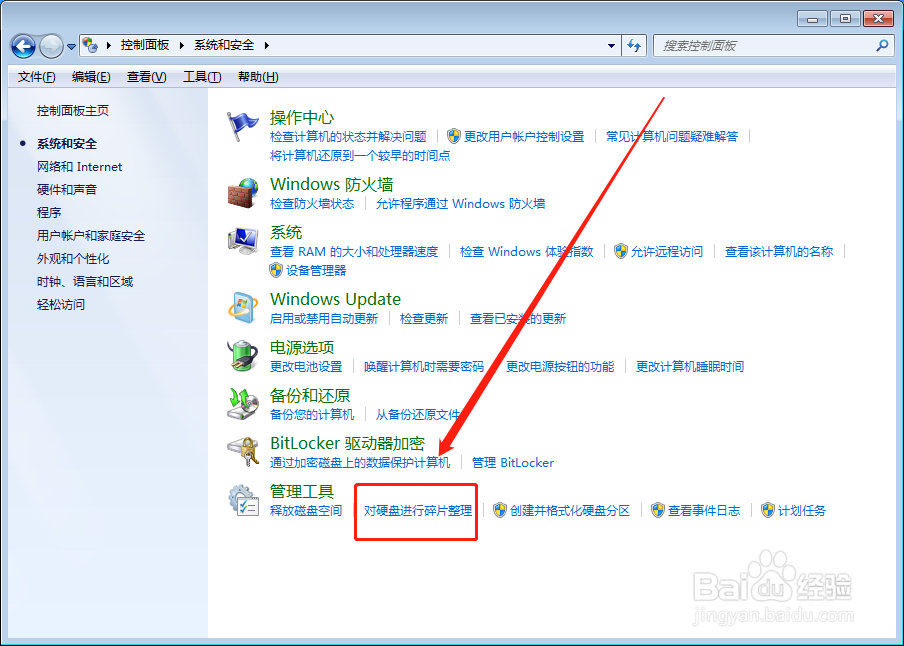Open 备份您的计算机 link
Viewport: 904px width, 646px height.
point(312,415)
